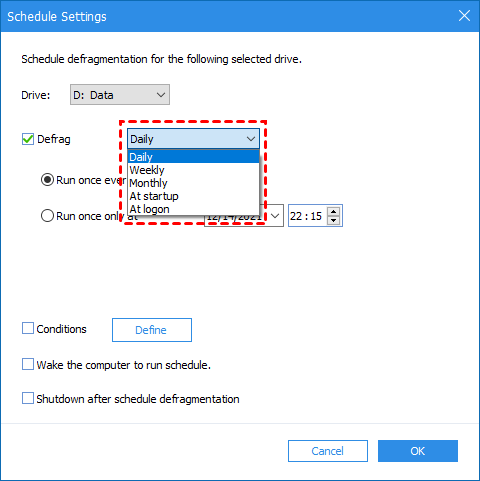Choose Daily from the frequency list
This screenshot has height=481, width=480.
coord(193,157)
